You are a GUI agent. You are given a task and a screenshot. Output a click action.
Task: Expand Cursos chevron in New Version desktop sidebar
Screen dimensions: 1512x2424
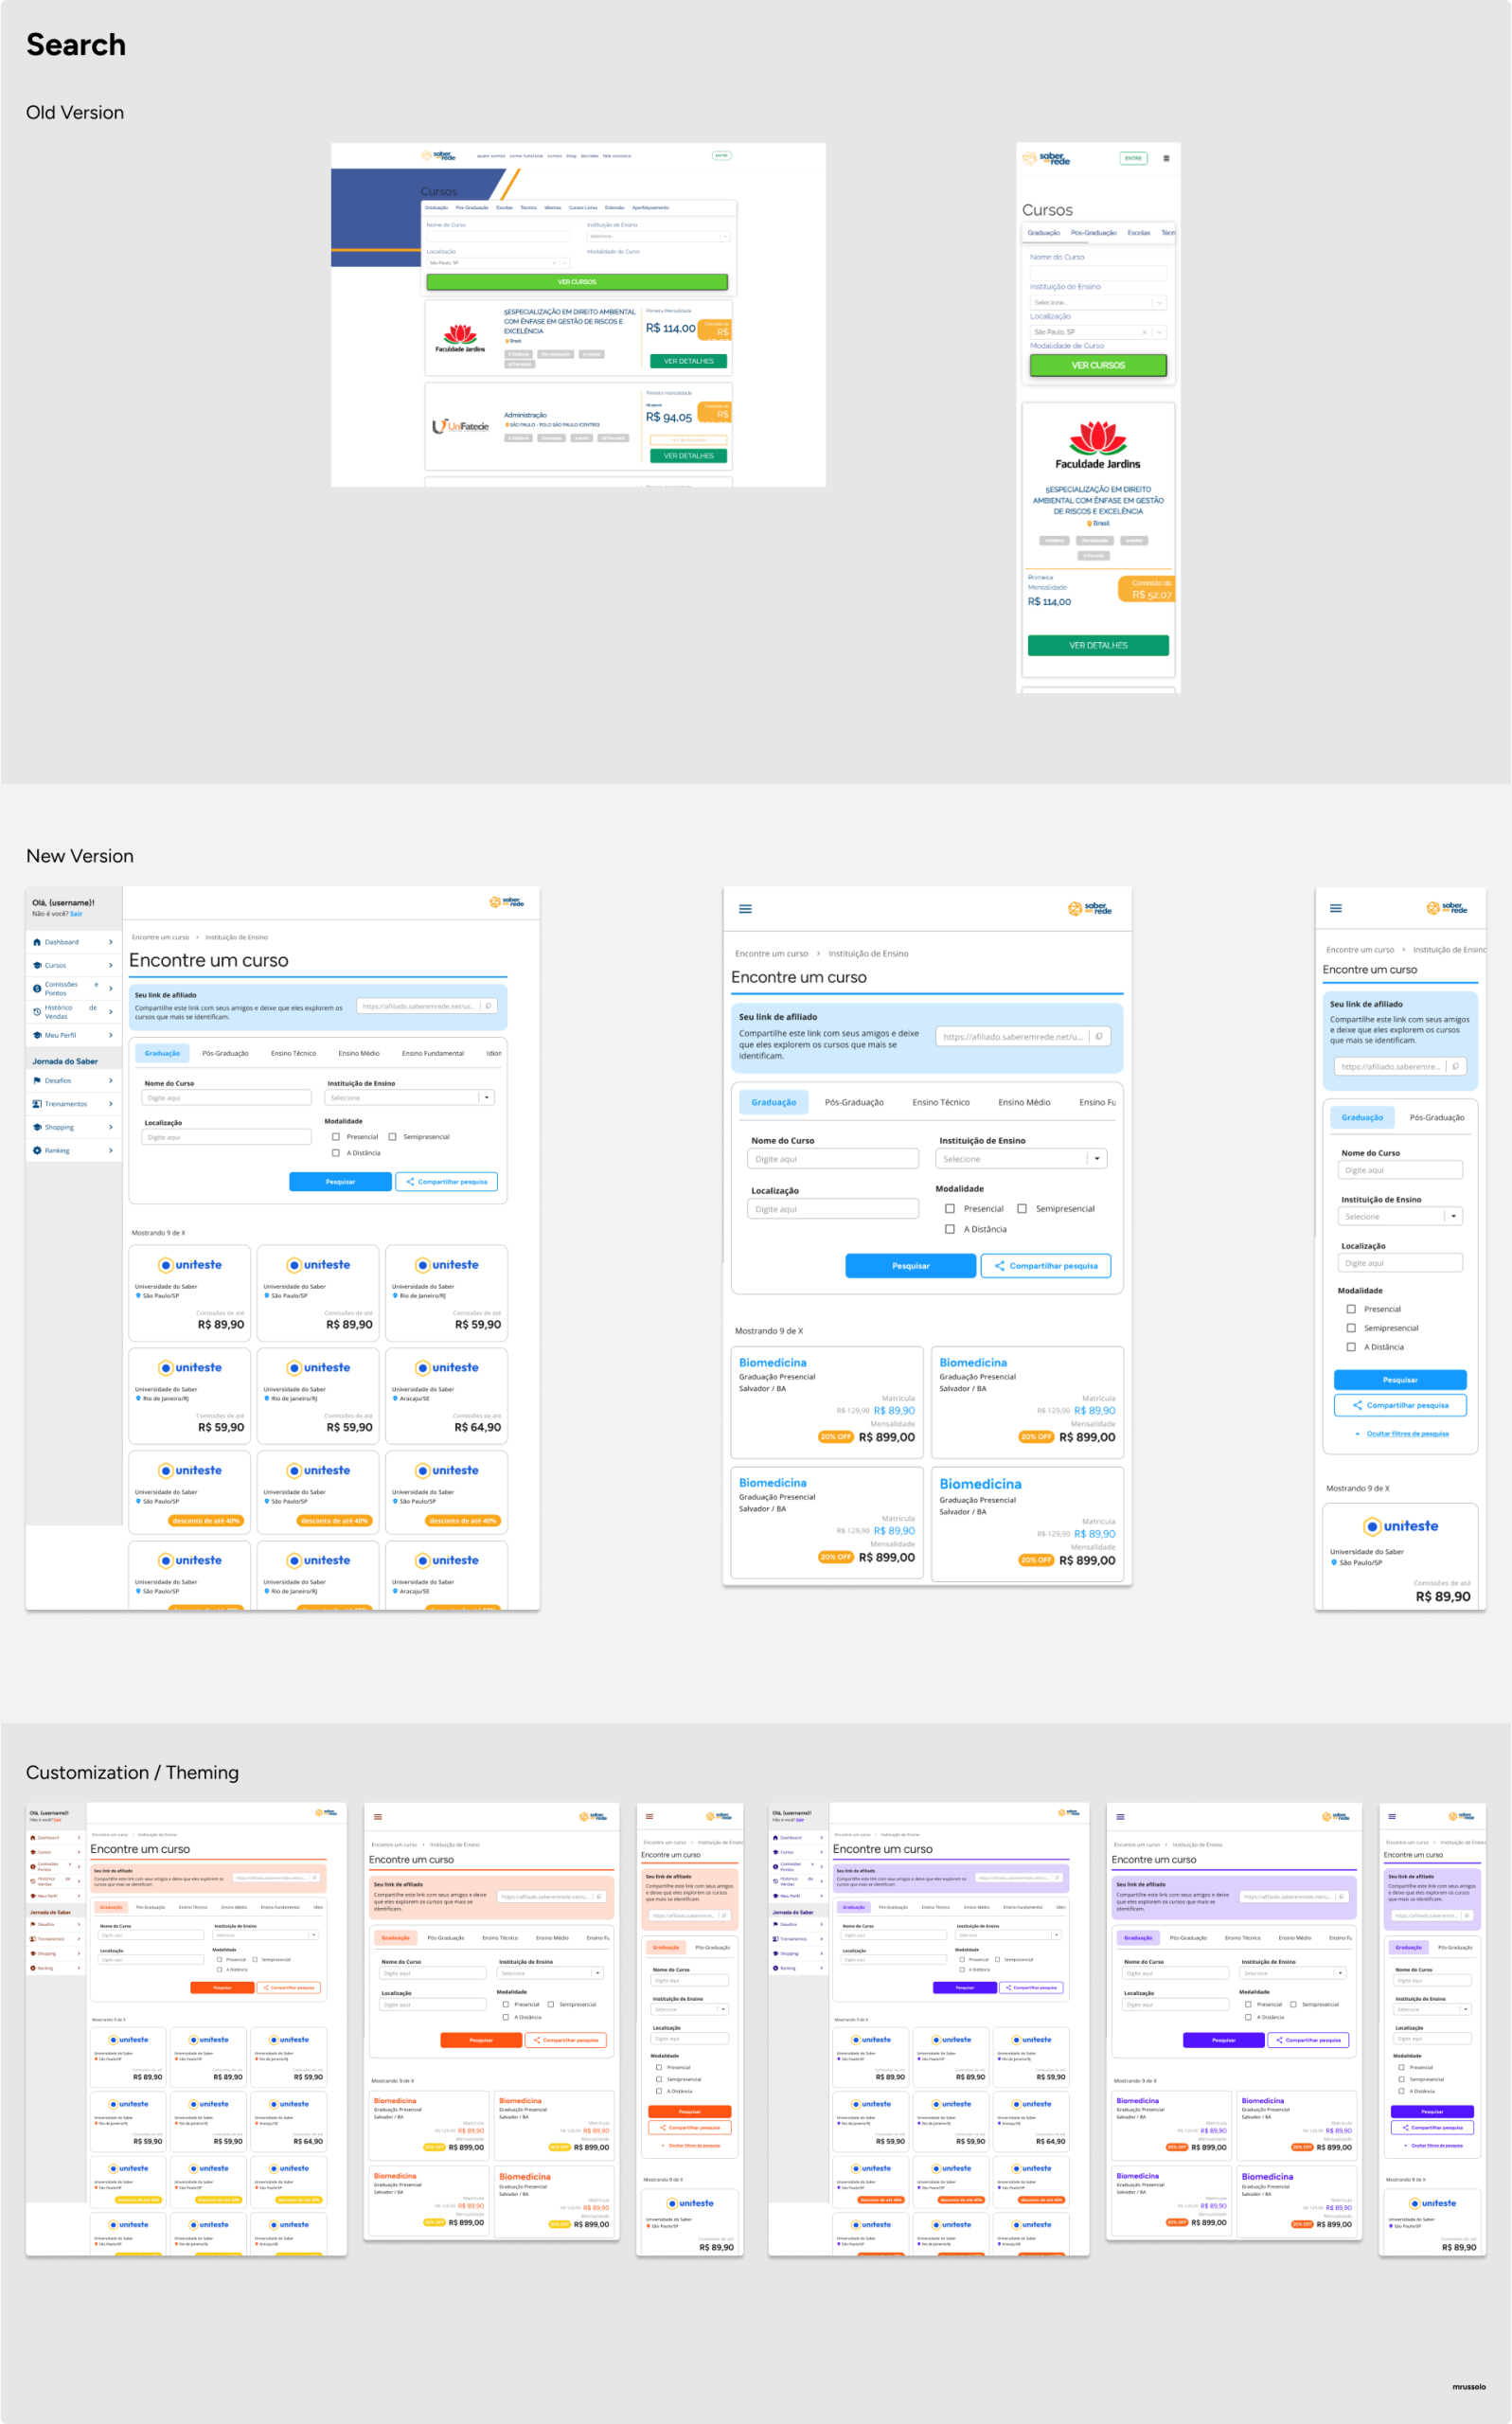coord(110,966)
